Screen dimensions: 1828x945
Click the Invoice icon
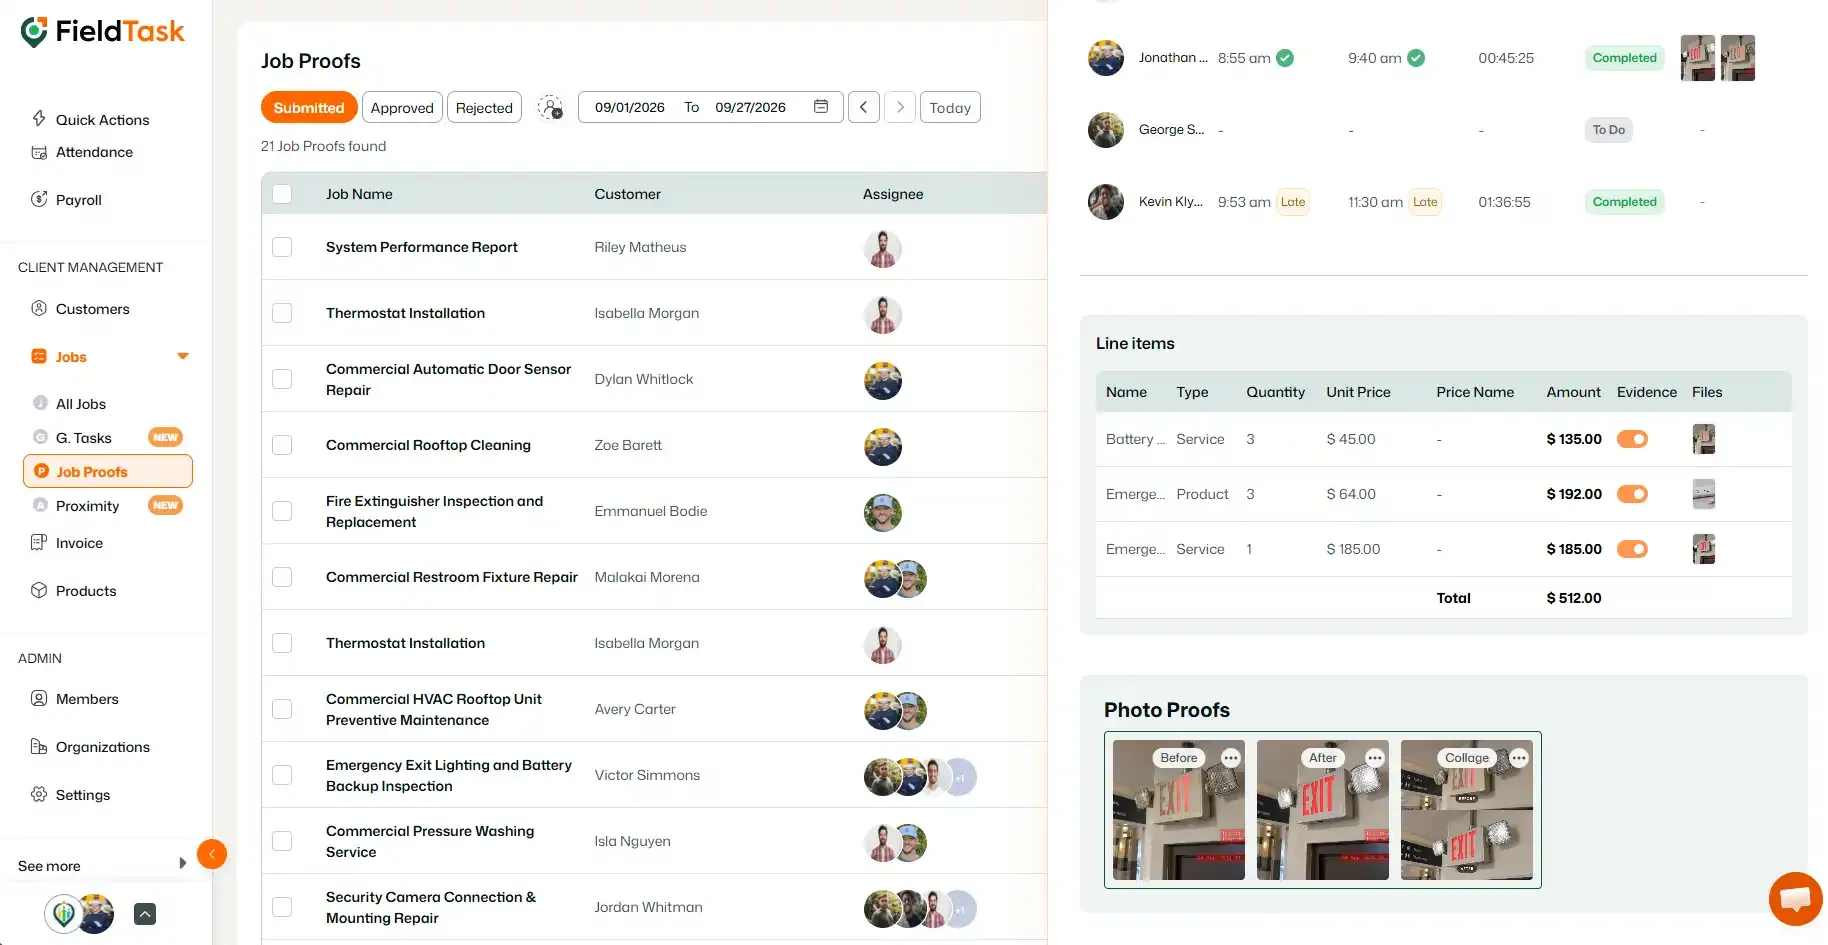pos(39,542)
